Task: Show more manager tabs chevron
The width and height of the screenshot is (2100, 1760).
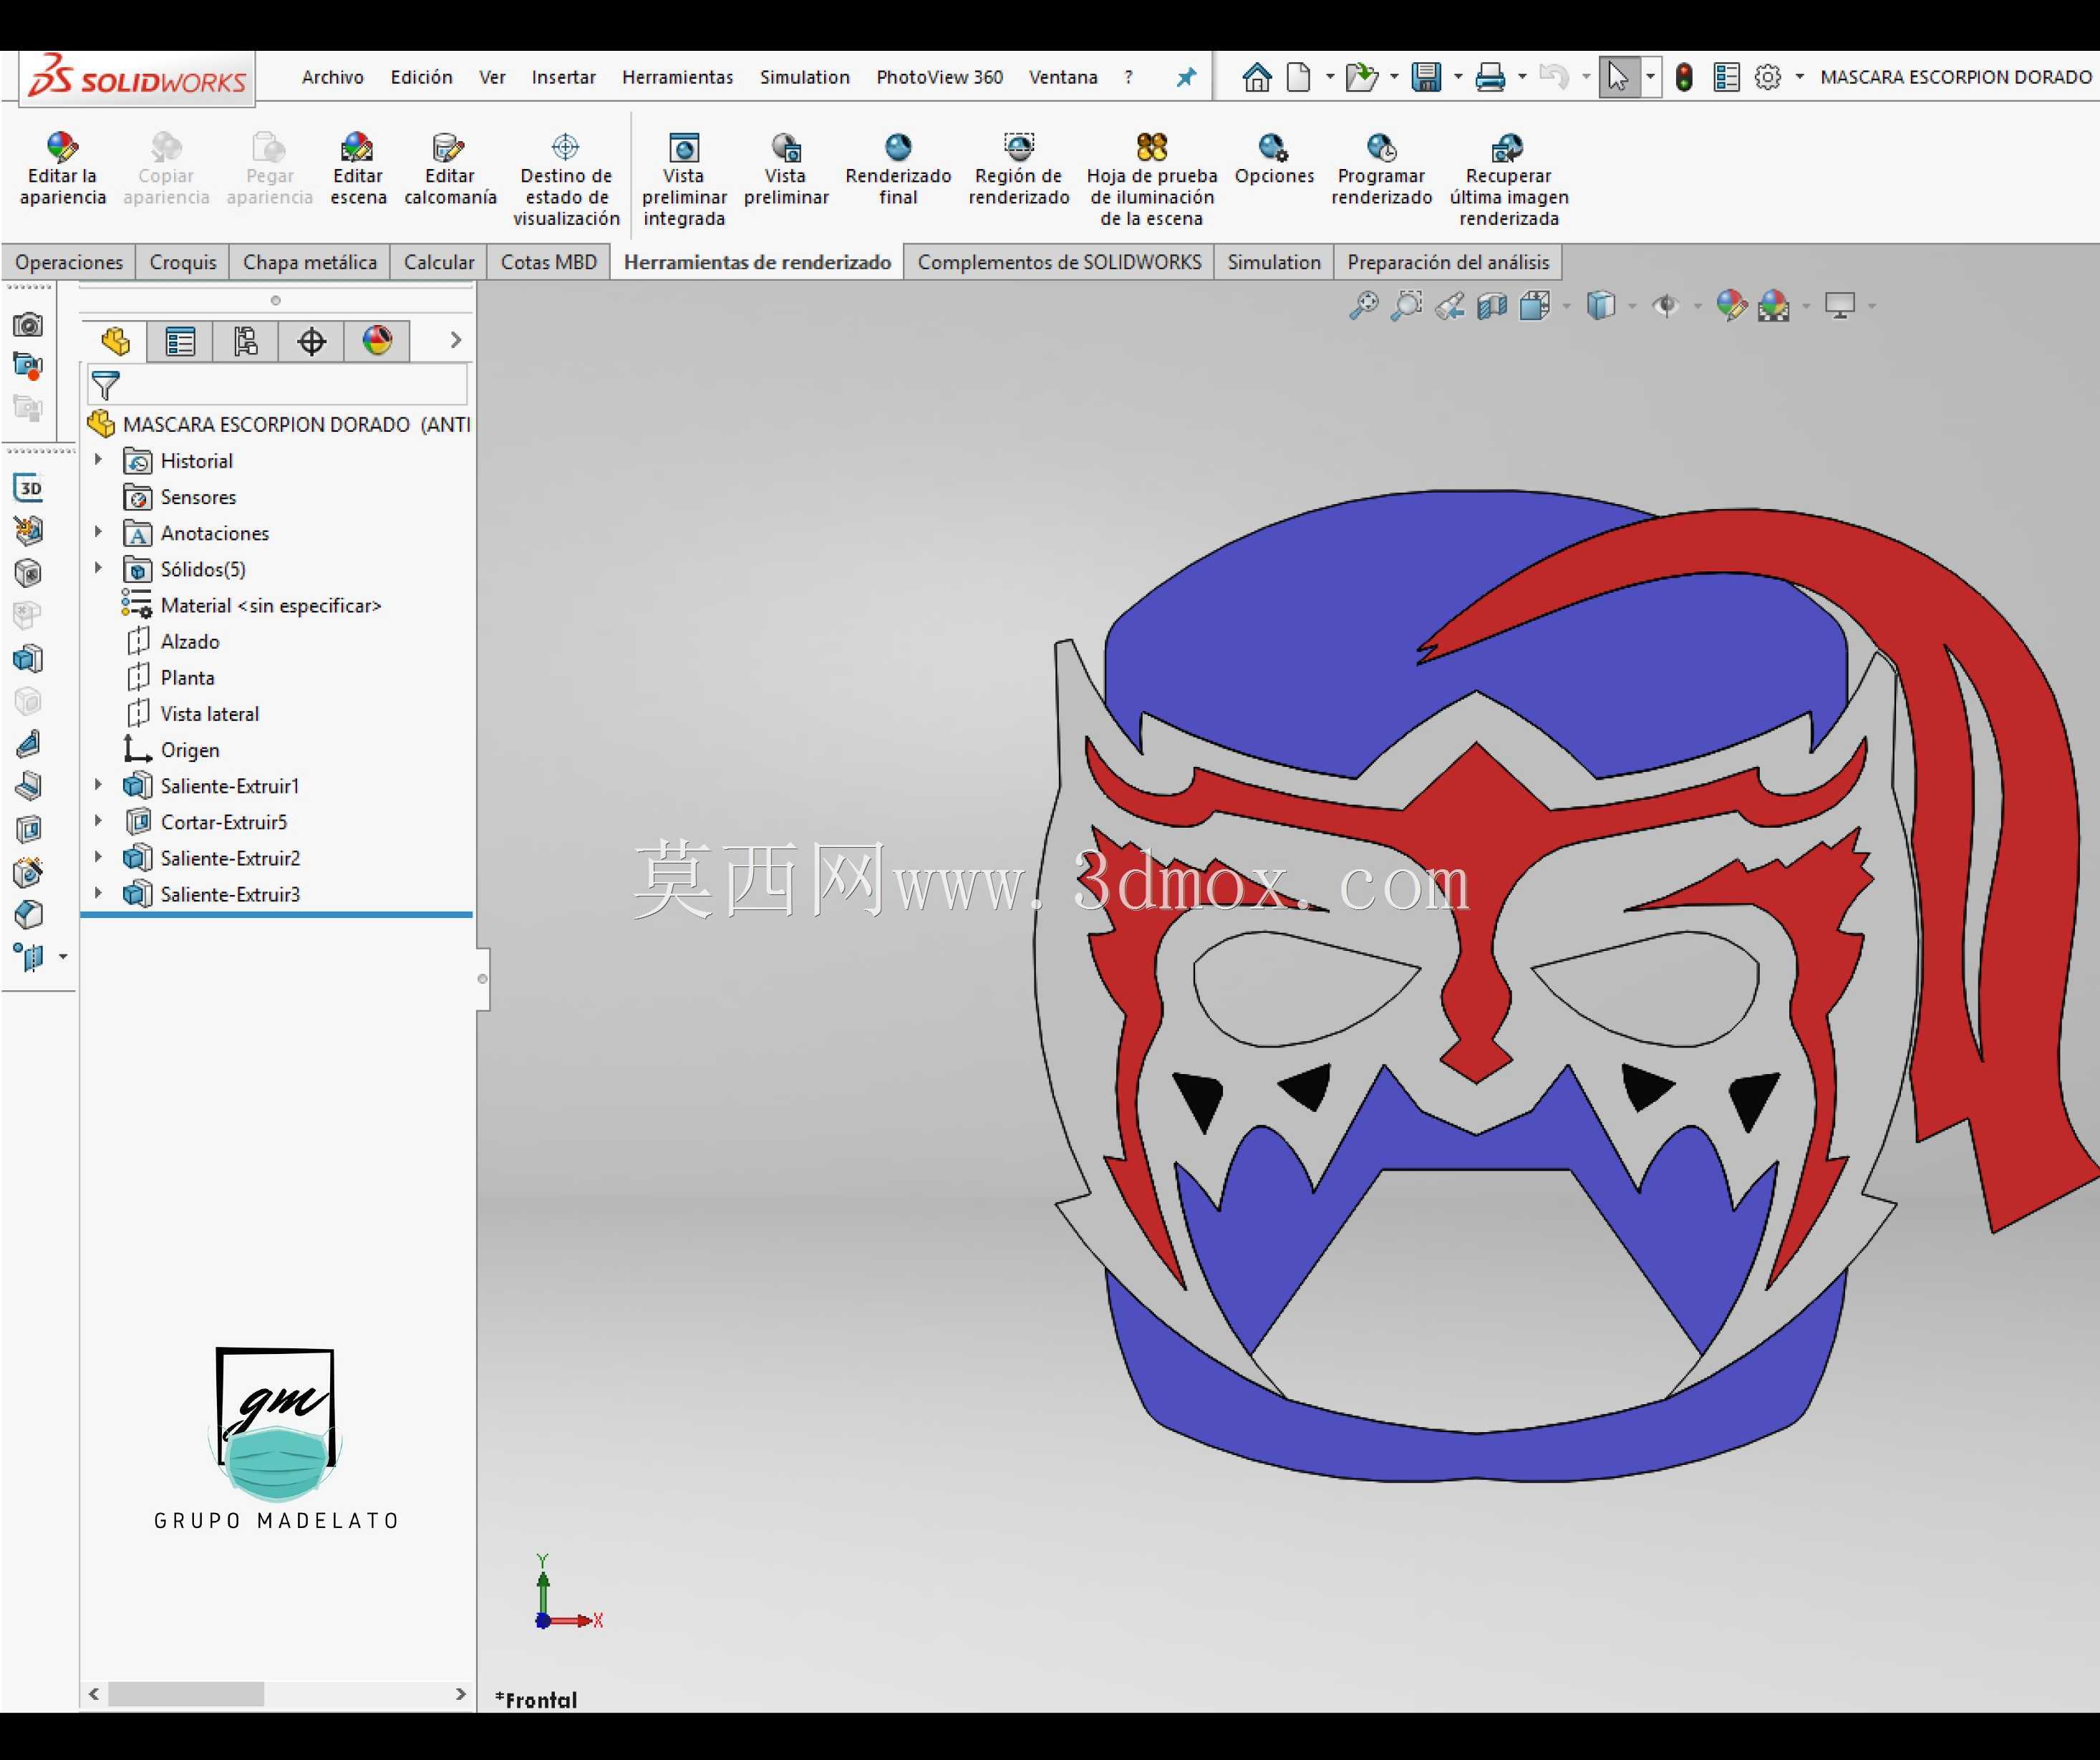Action: tap(456, 341)
